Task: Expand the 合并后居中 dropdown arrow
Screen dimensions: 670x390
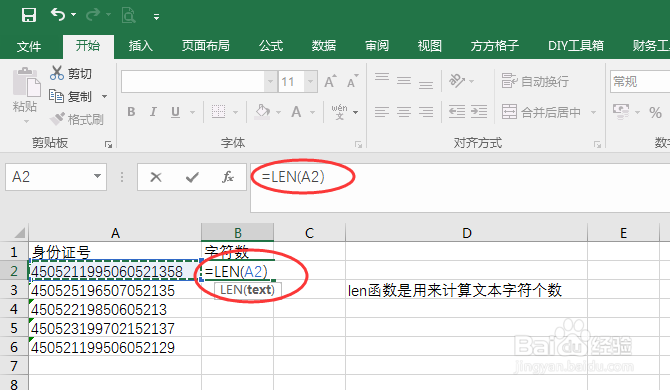Action: tap(593, 112)
